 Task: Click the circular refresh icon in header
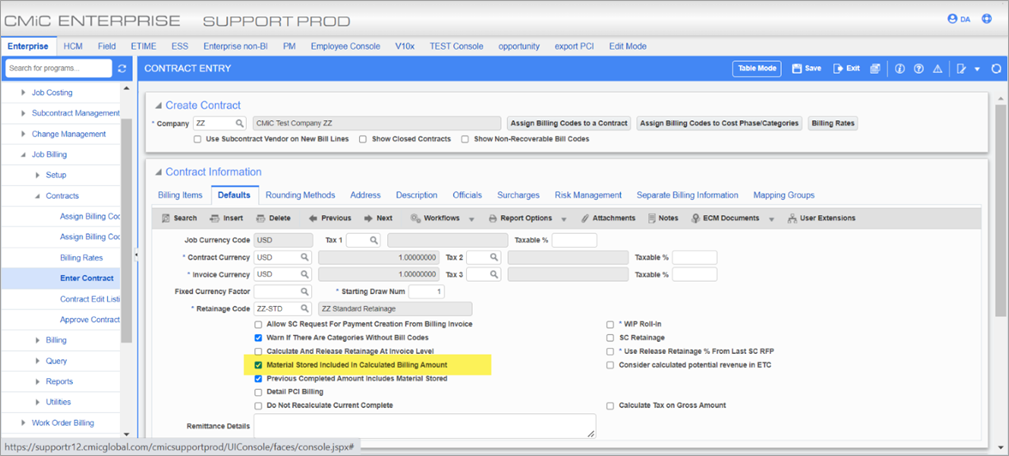pyautogui.click(x=997, y=69)
